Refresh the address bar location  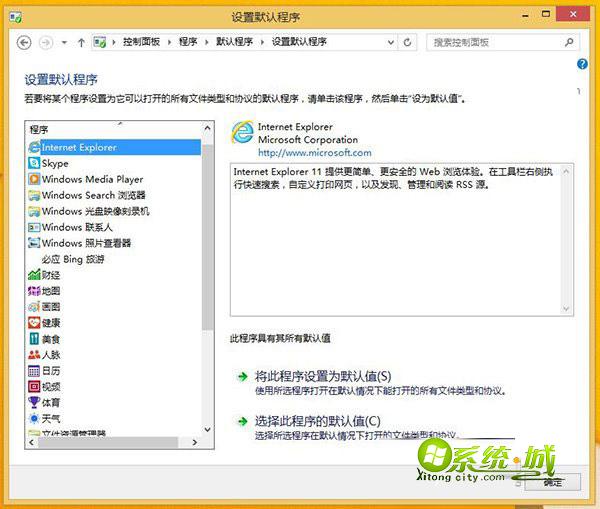click(408, 42)
